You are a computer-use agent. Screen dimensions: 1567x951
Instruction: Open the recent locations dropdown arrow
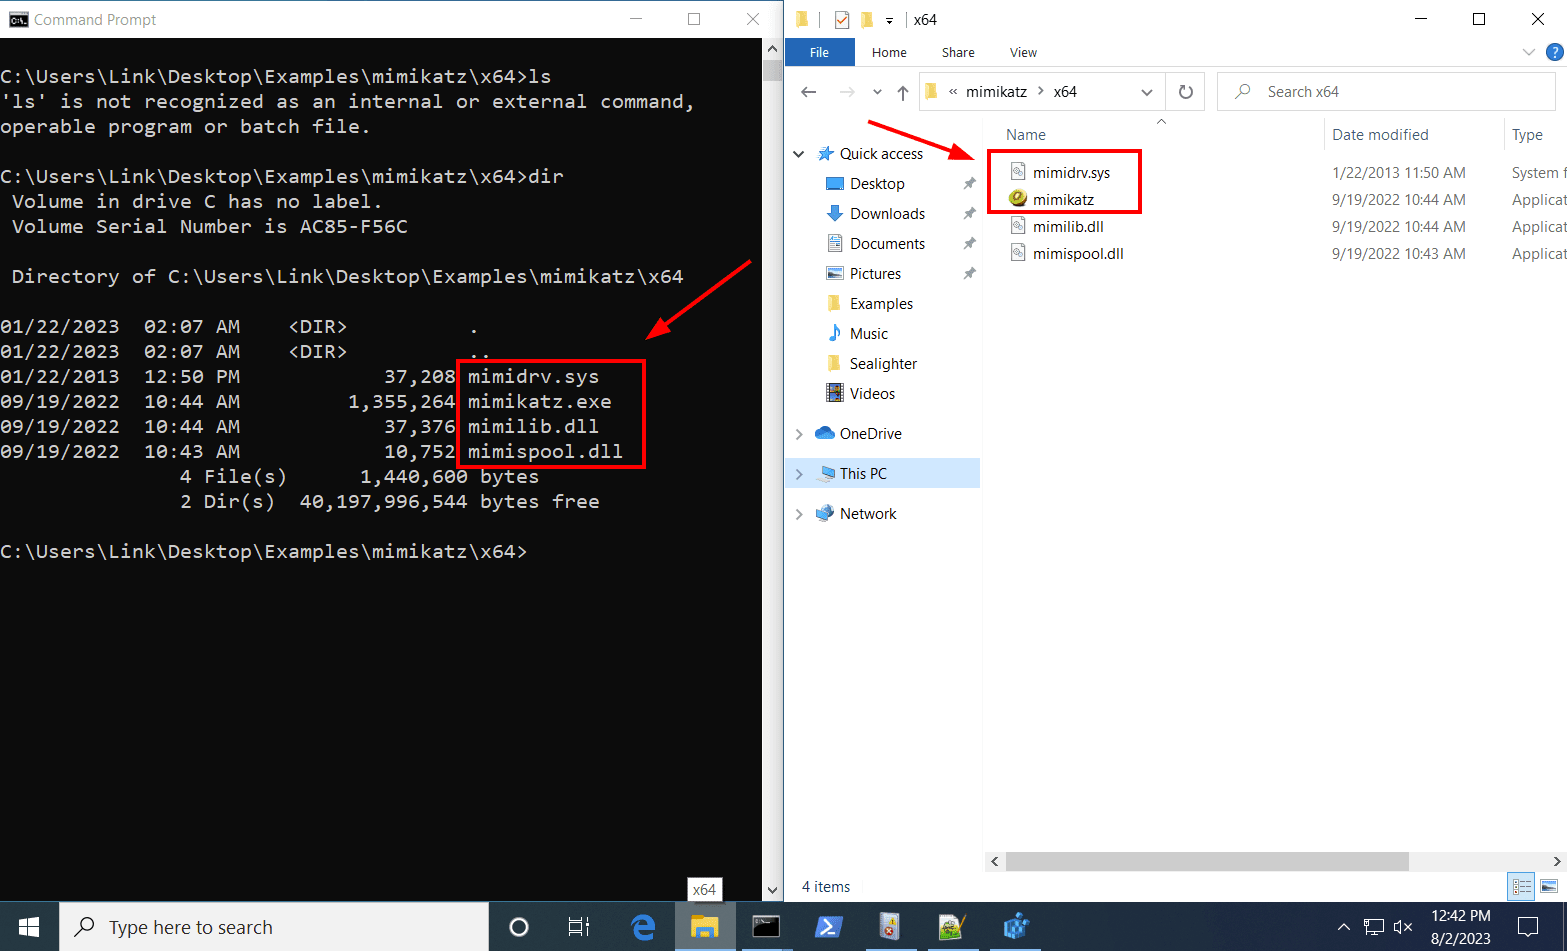877,92
